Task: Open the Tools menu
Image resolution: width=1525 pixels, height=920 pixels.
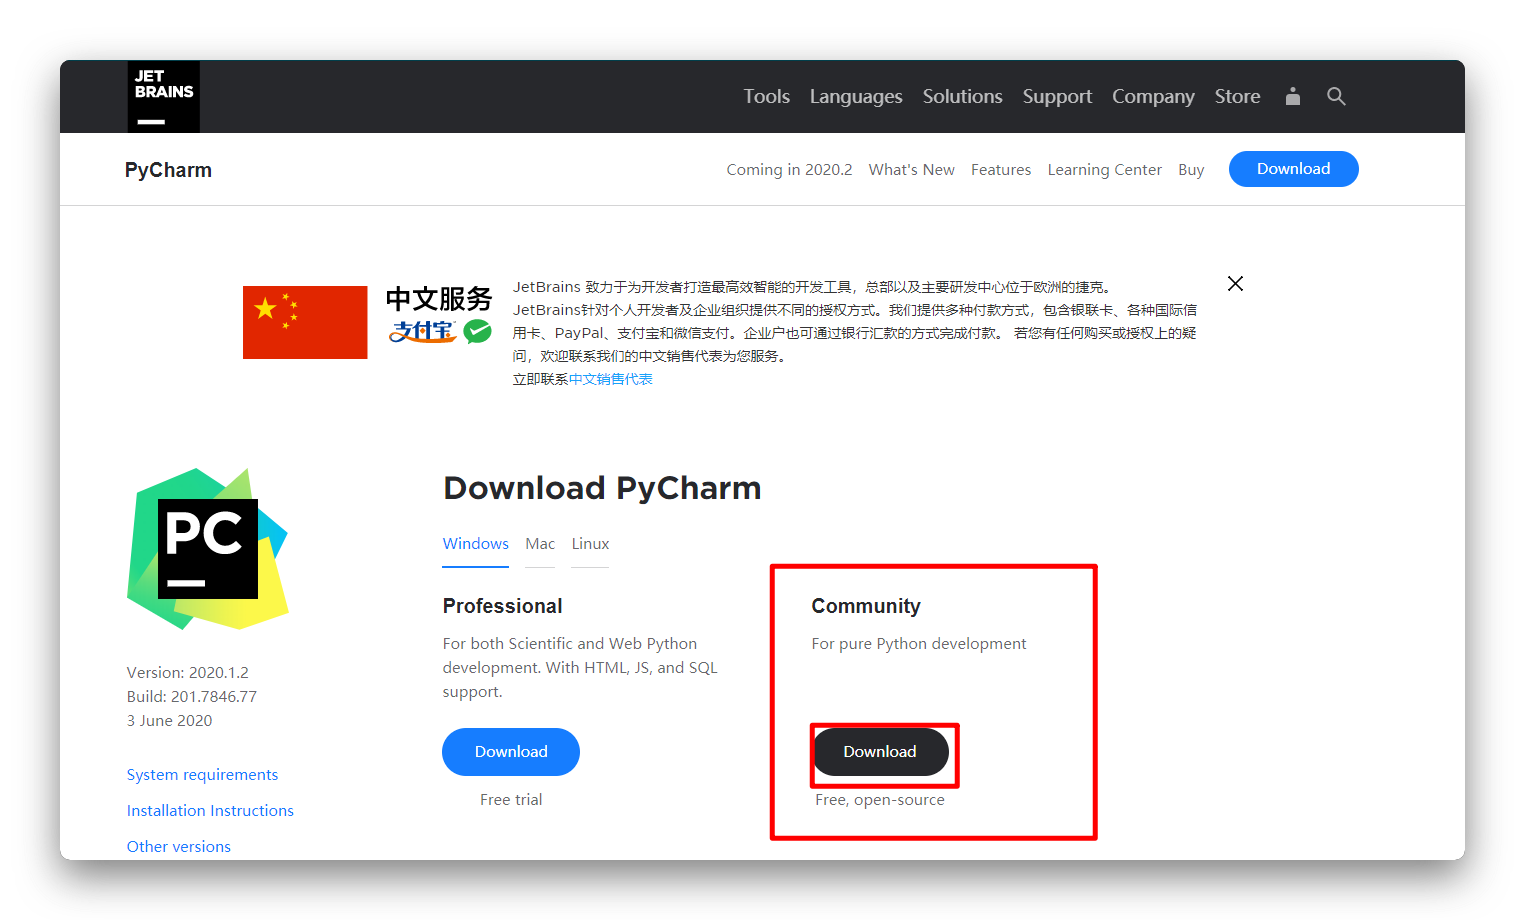Action: pos(767,97)
